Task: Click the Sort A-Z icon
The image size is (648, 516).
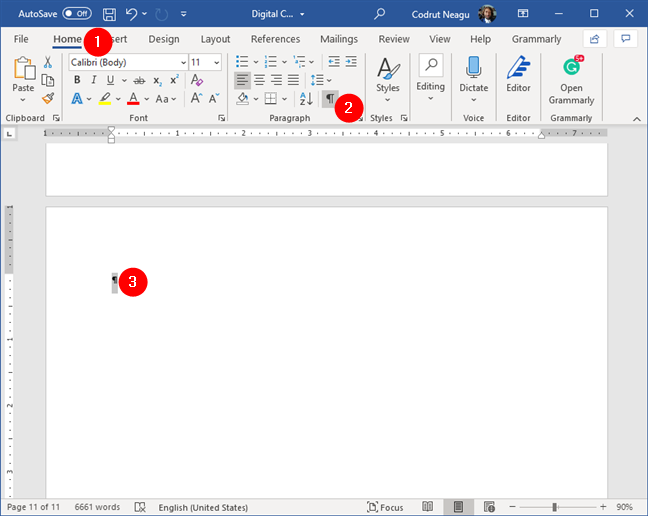Action: pyautogui.click(x=307, y=99)
